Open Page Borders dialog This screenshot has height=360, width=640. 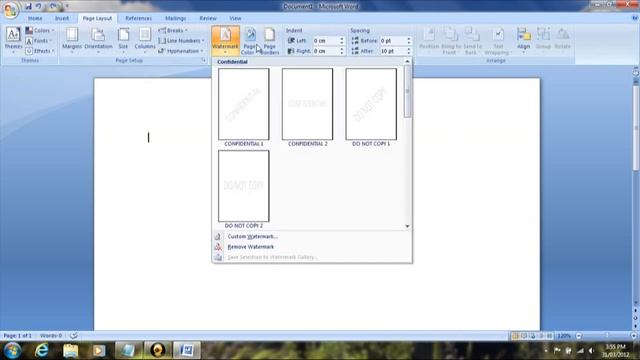269,41
